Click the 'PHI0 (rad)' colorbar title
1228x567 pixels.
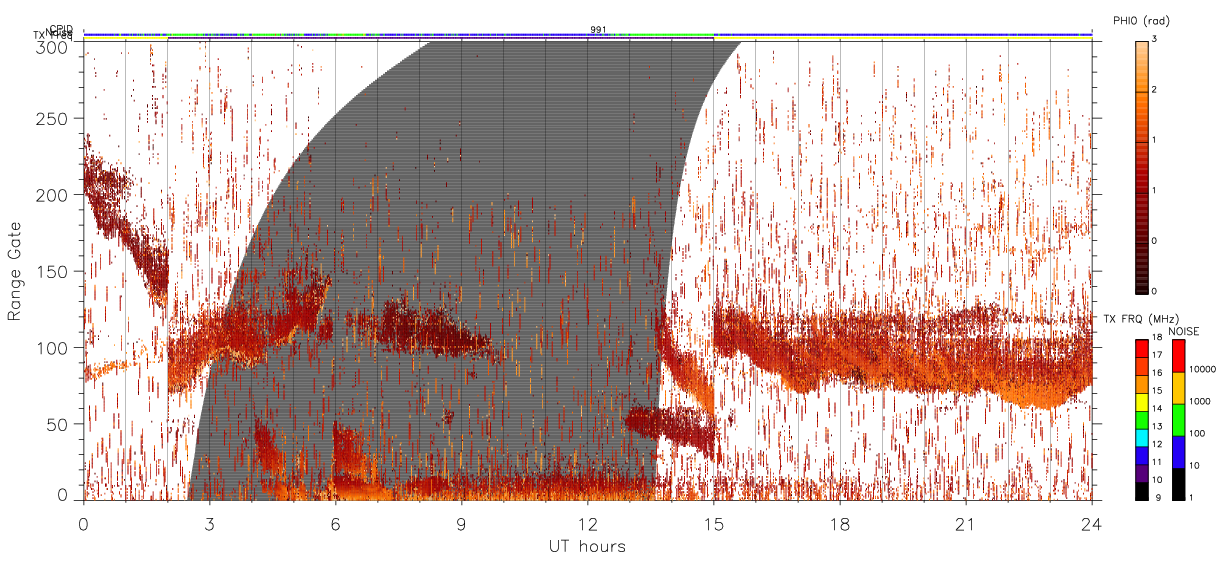pos(1141,21)
